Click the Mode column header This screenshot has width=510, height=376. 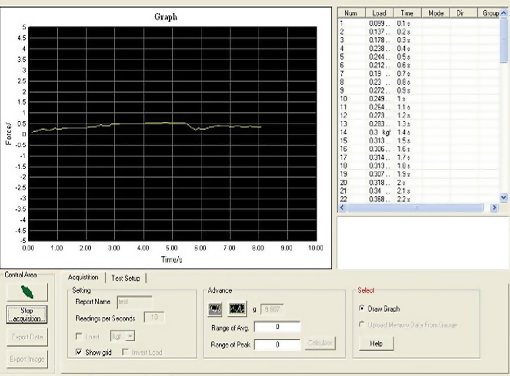pyautogui.click(x=435, y=13)
